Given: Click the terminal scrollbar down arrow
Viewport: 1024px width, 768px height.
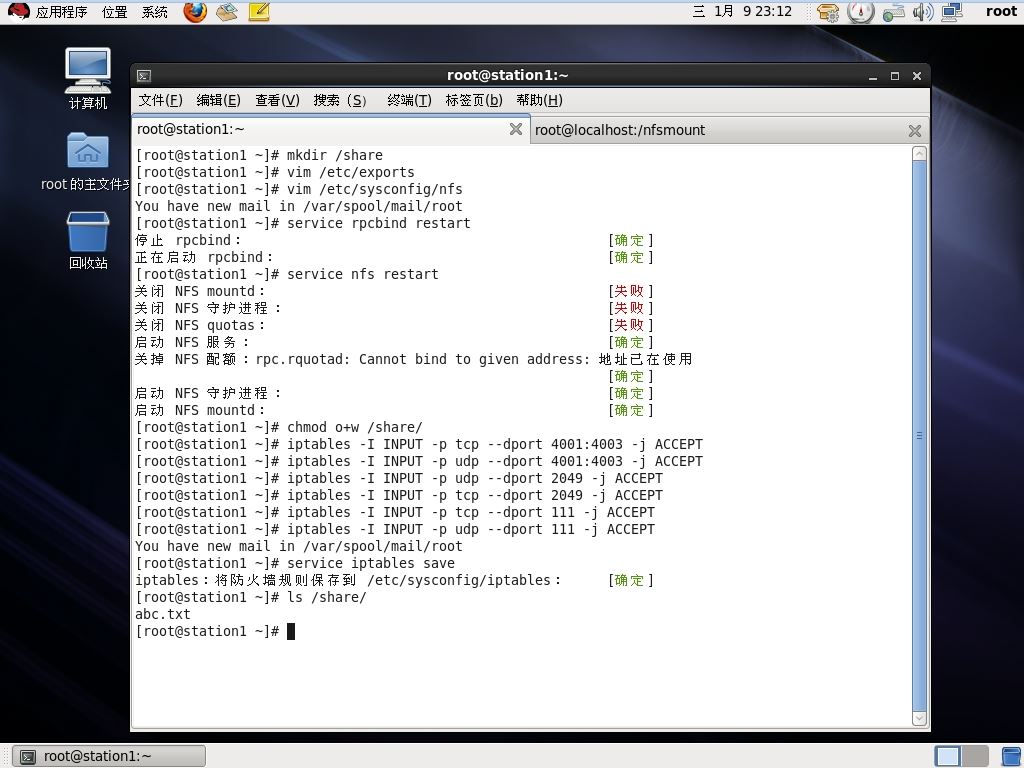Looking at the screenshot, I should point(919,718).
